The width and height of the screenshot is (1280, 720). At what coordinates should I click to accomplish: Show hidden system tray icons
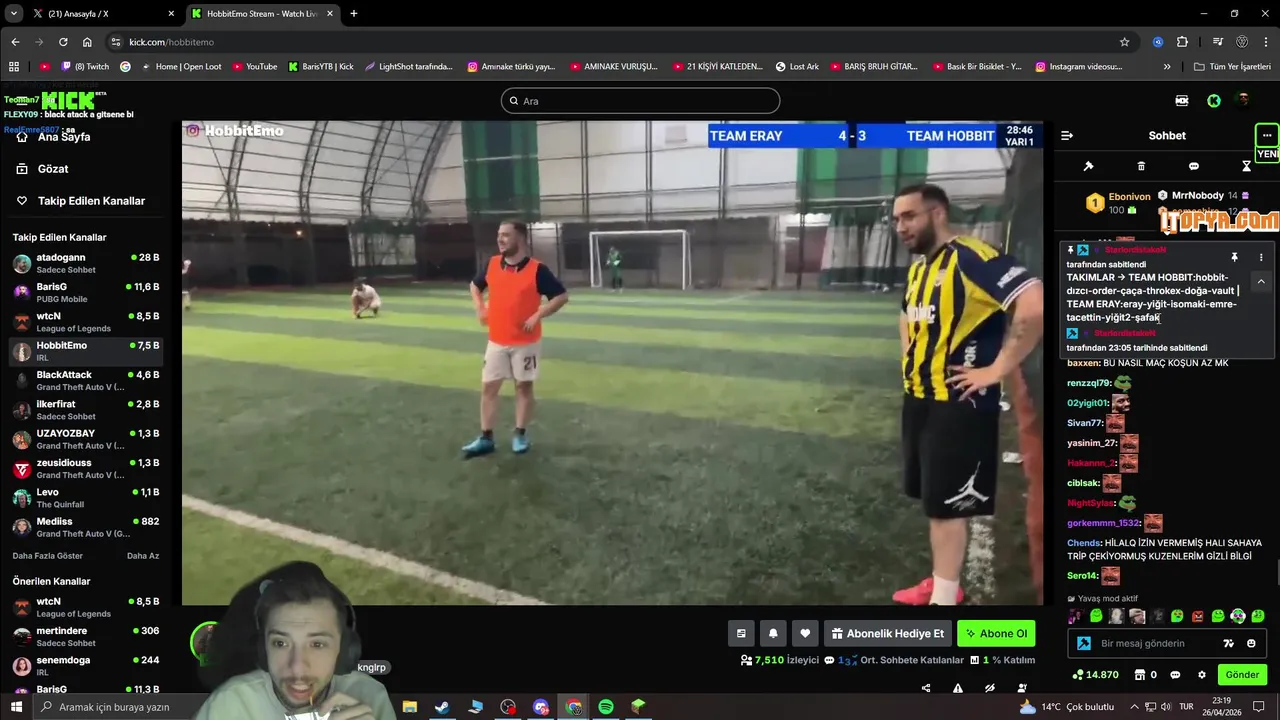click(x=1134, y=707)
